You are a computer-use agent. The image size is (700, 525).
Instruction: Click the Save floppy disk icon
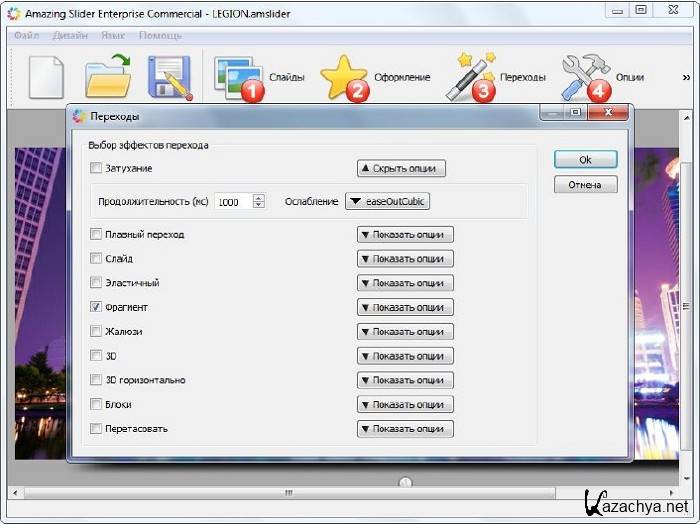[169, 77]
